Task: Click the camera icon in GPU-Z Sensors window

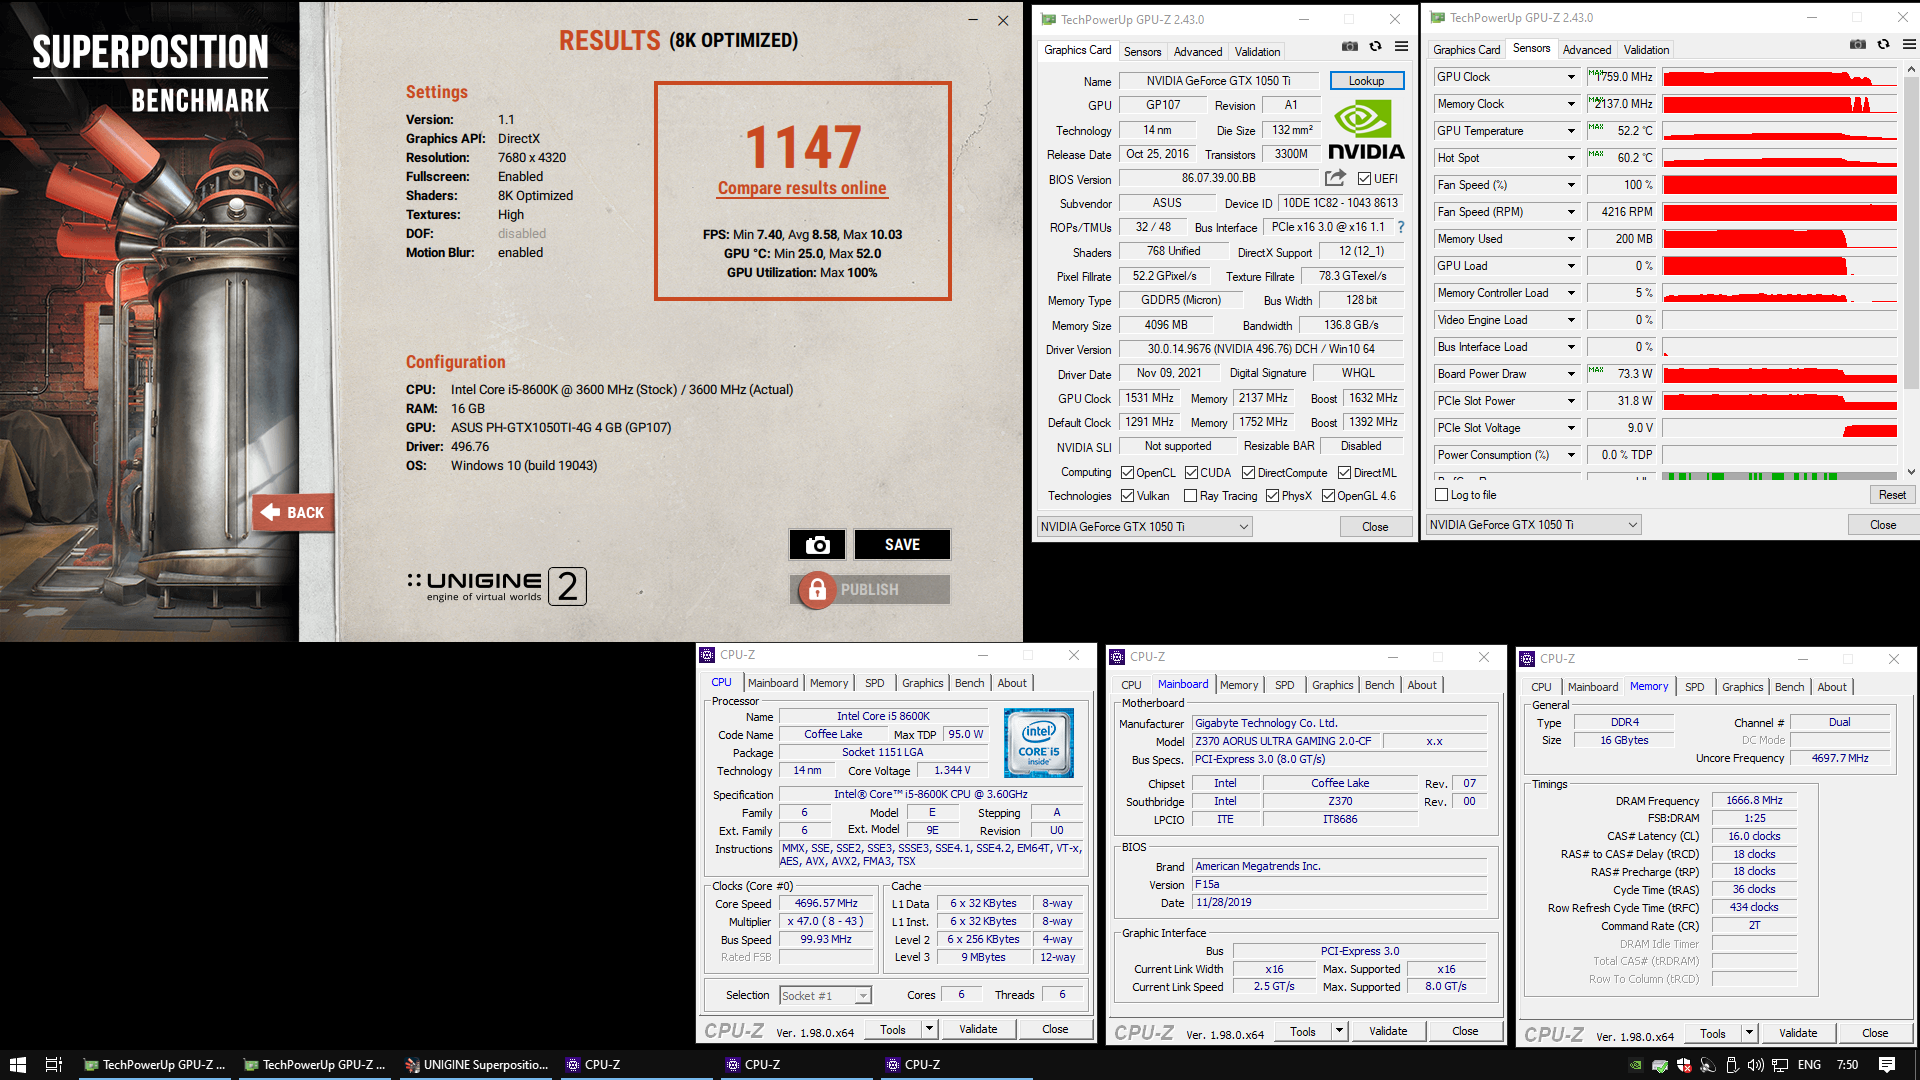Action: tap(1858, 44)
